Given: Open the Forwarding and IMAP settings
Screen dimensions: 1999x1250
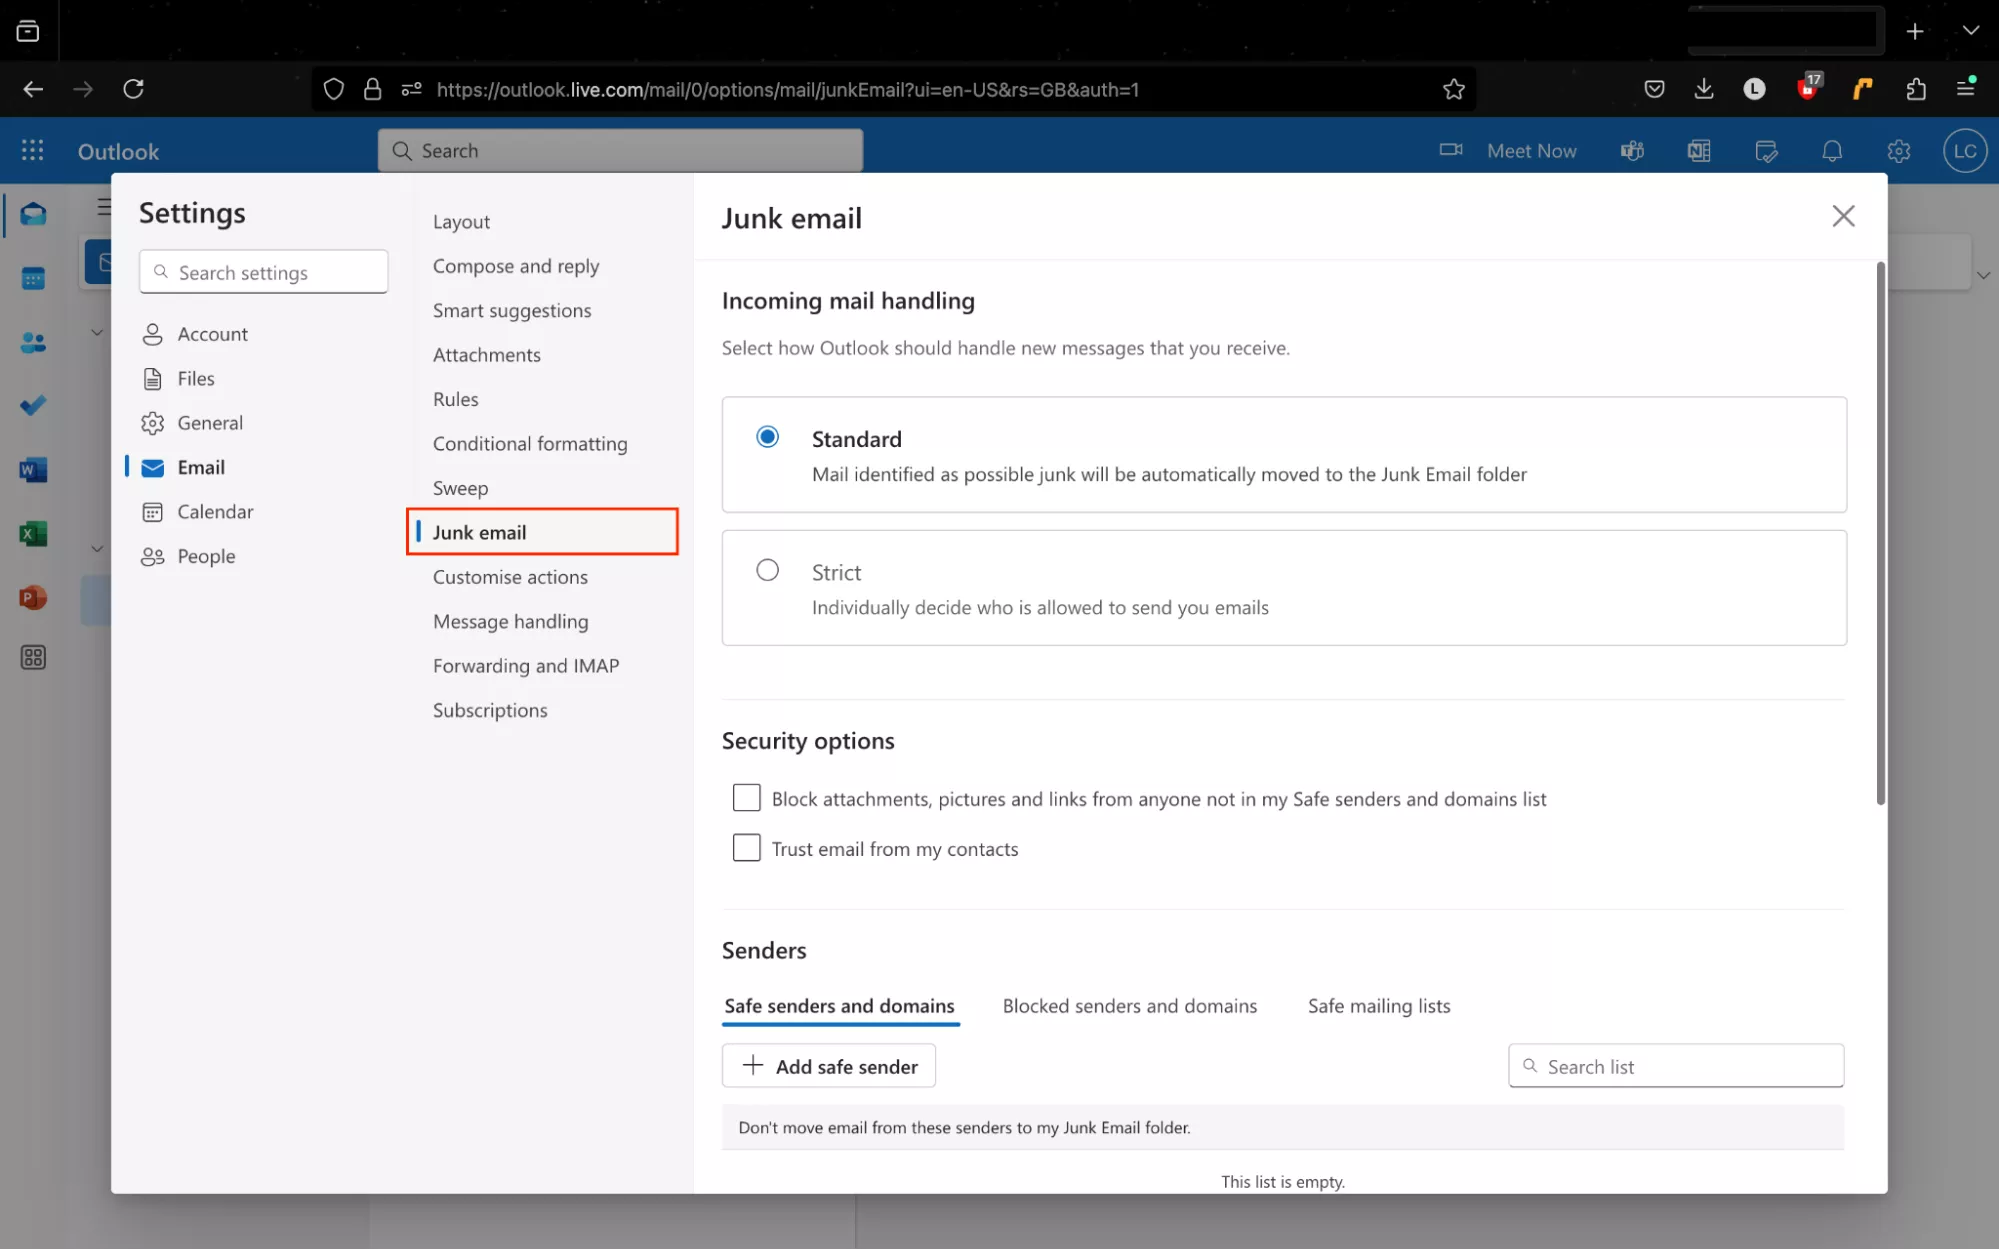Looking at the screenshot, I should (526, 666).
